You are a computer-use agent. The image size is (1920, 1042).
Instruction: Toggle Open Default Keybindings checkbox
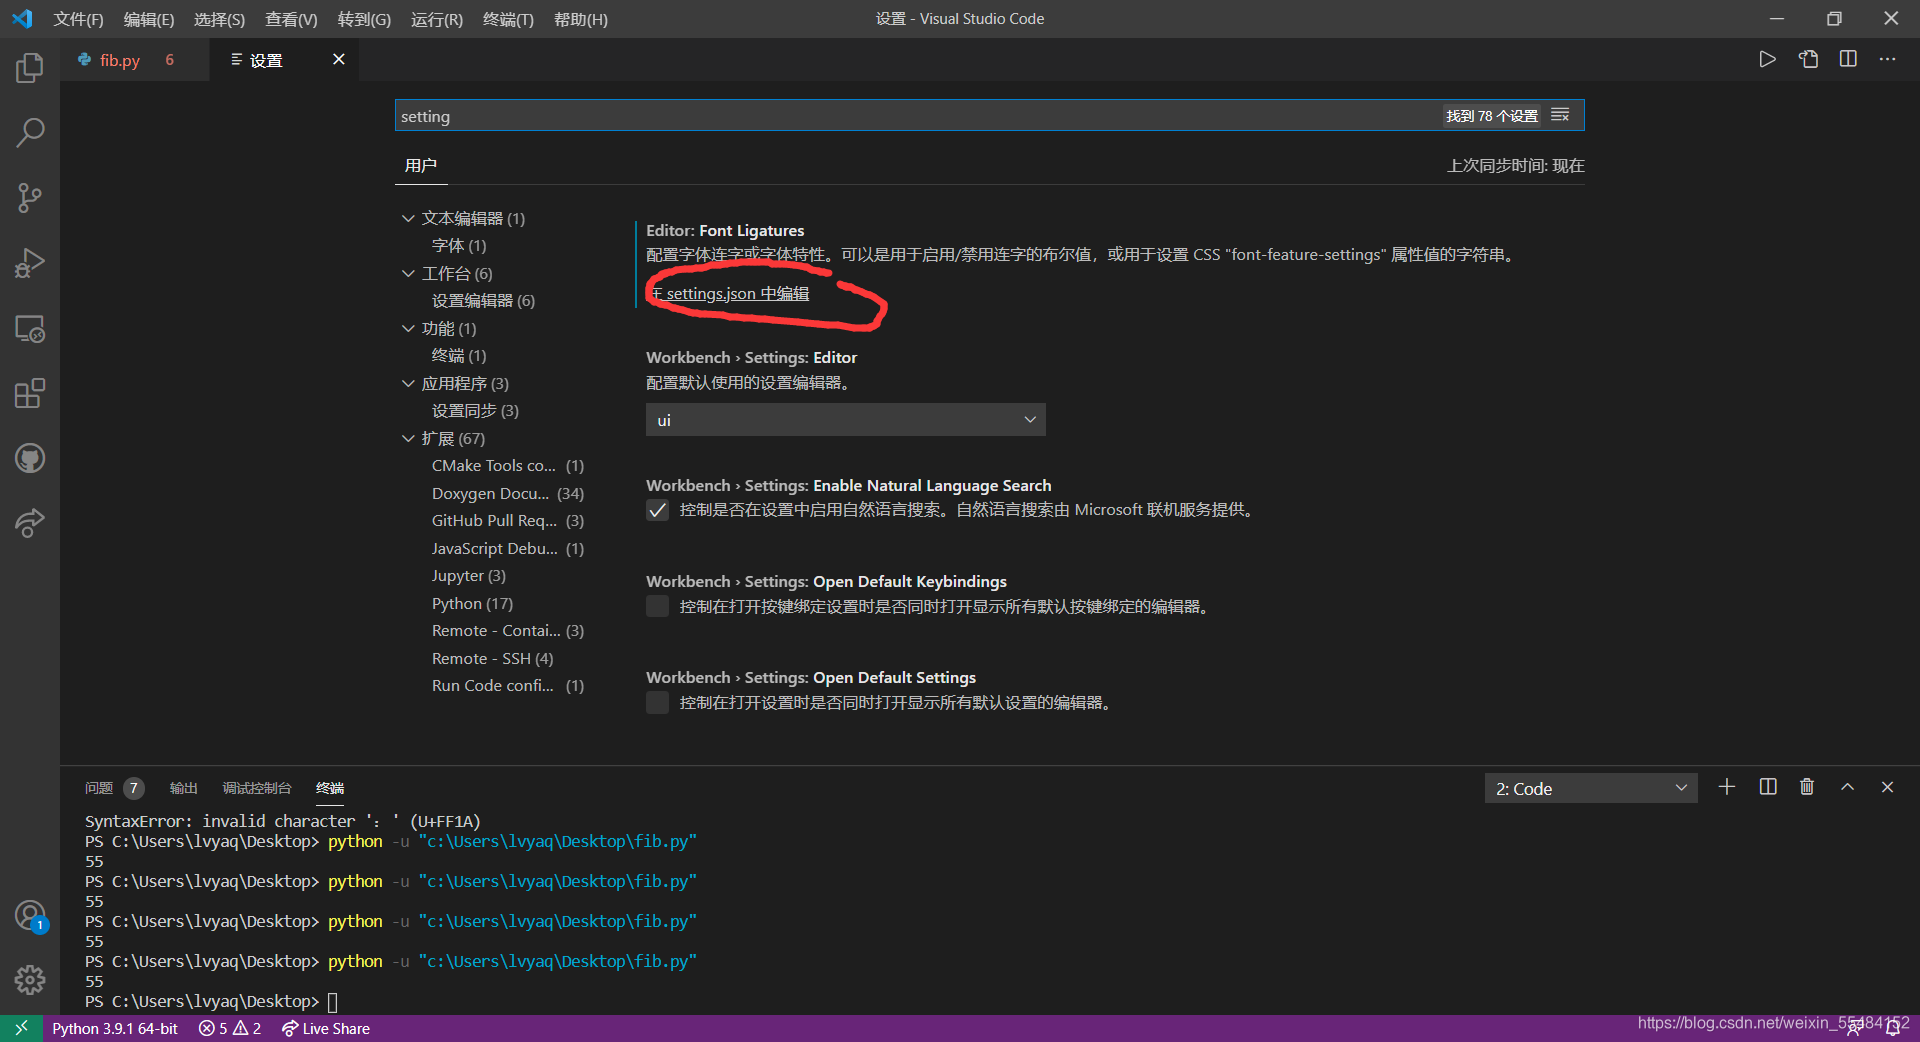[x=657, y=606]
